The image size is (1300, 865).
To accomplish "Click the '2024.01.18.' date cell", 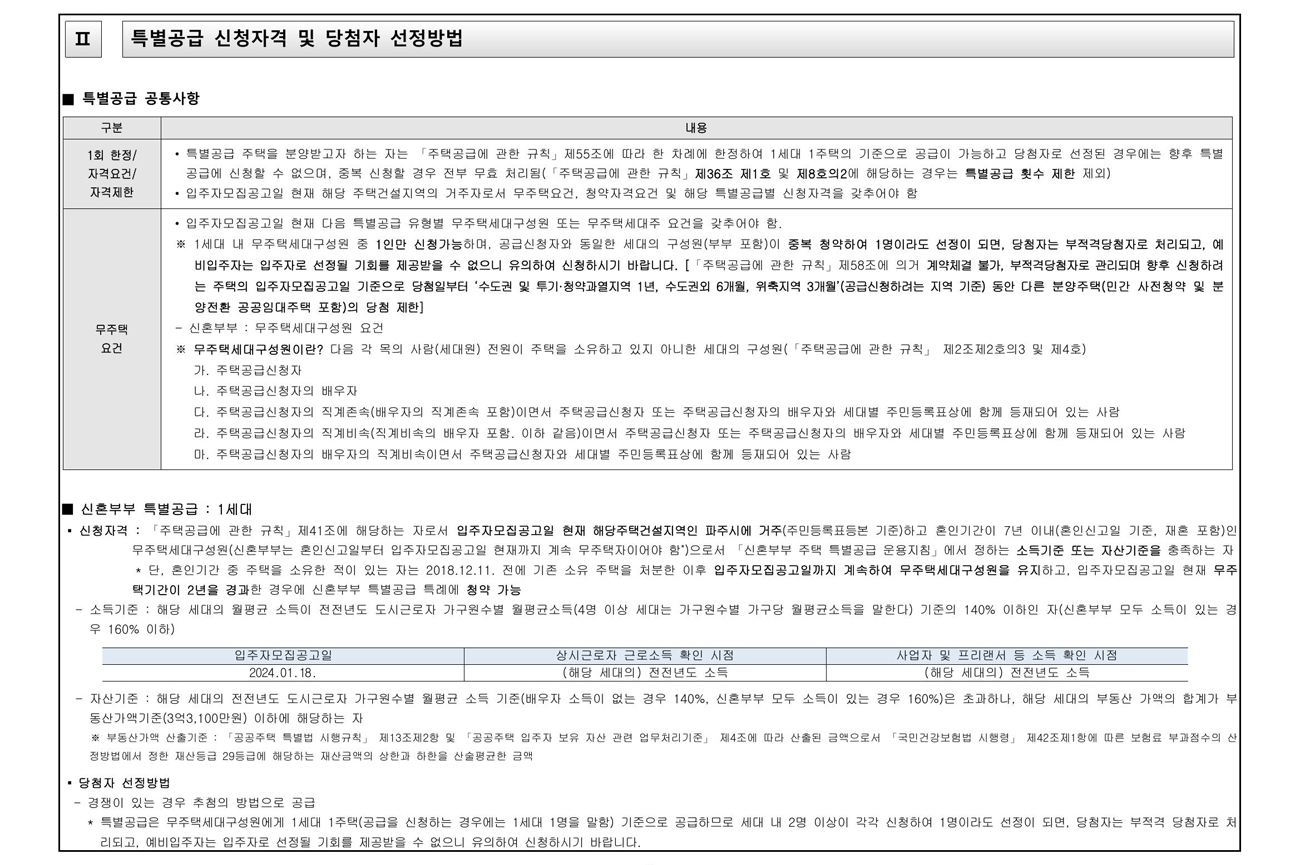I will click(x=283, y=673).
